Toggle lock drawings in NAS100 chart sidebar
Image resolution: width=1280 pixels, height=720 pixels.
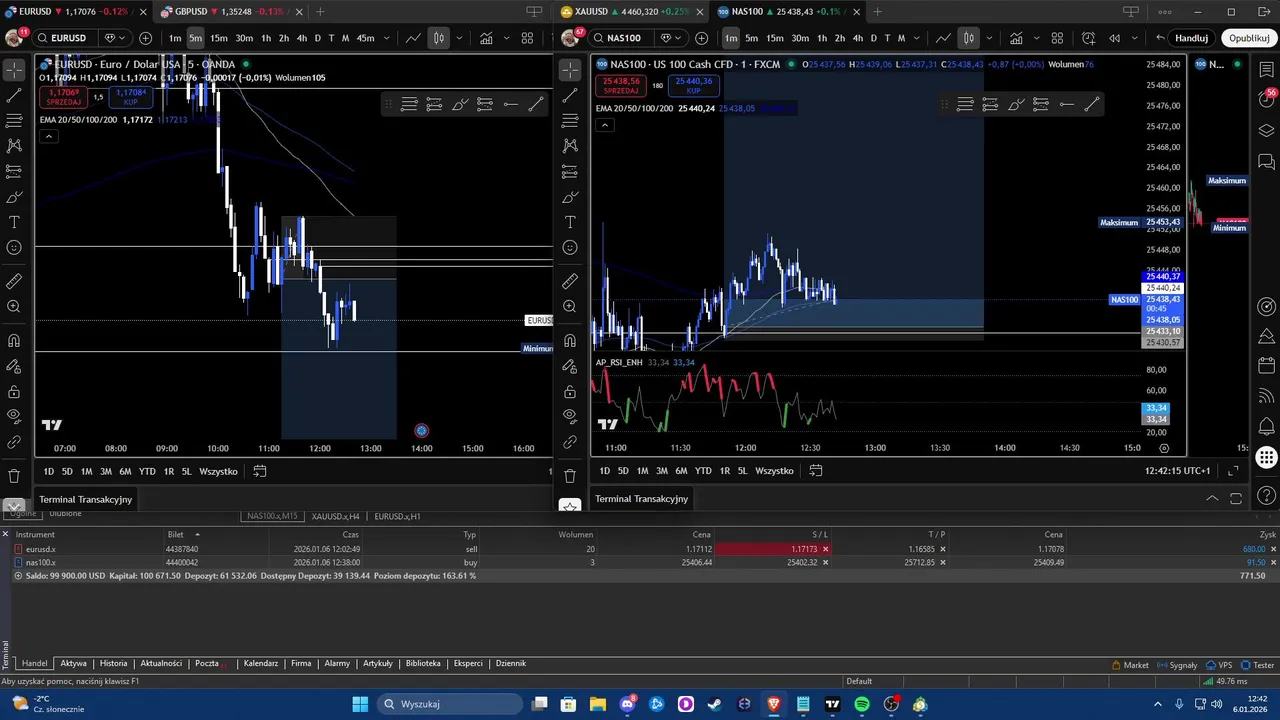(570, 391)
